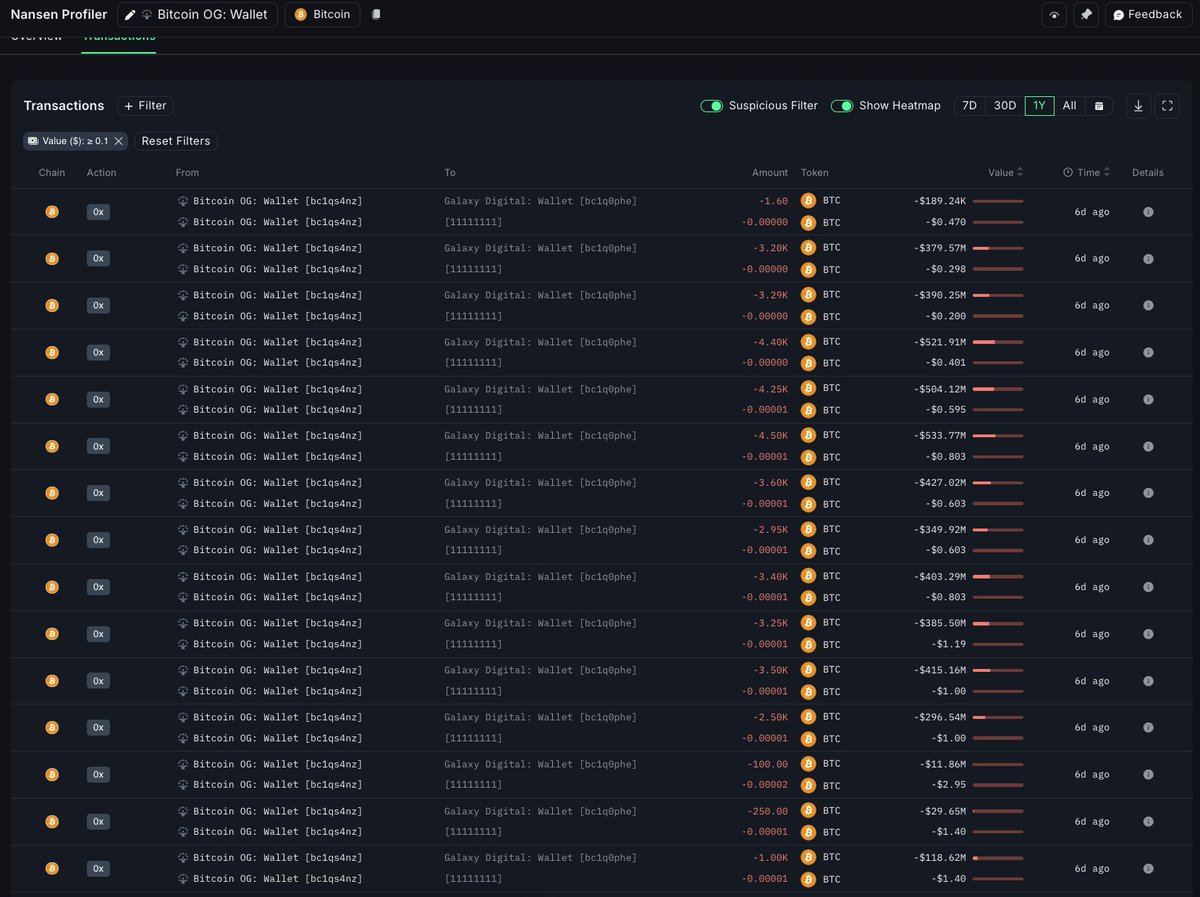
Task: Copy the wallet address using the clipboard icon
Action: coord(376,15)
